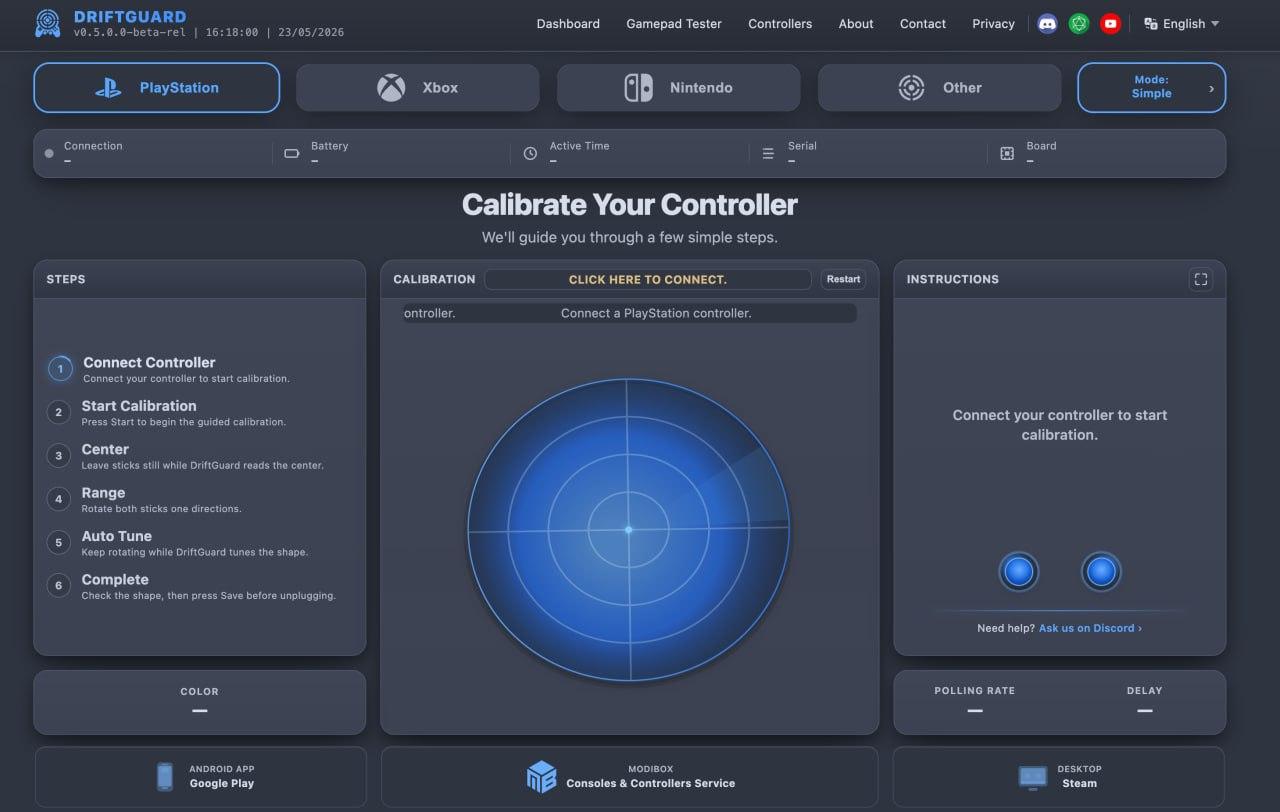
Task: Click the Nintendo Switch icon
Action: (x=639, y=88)
